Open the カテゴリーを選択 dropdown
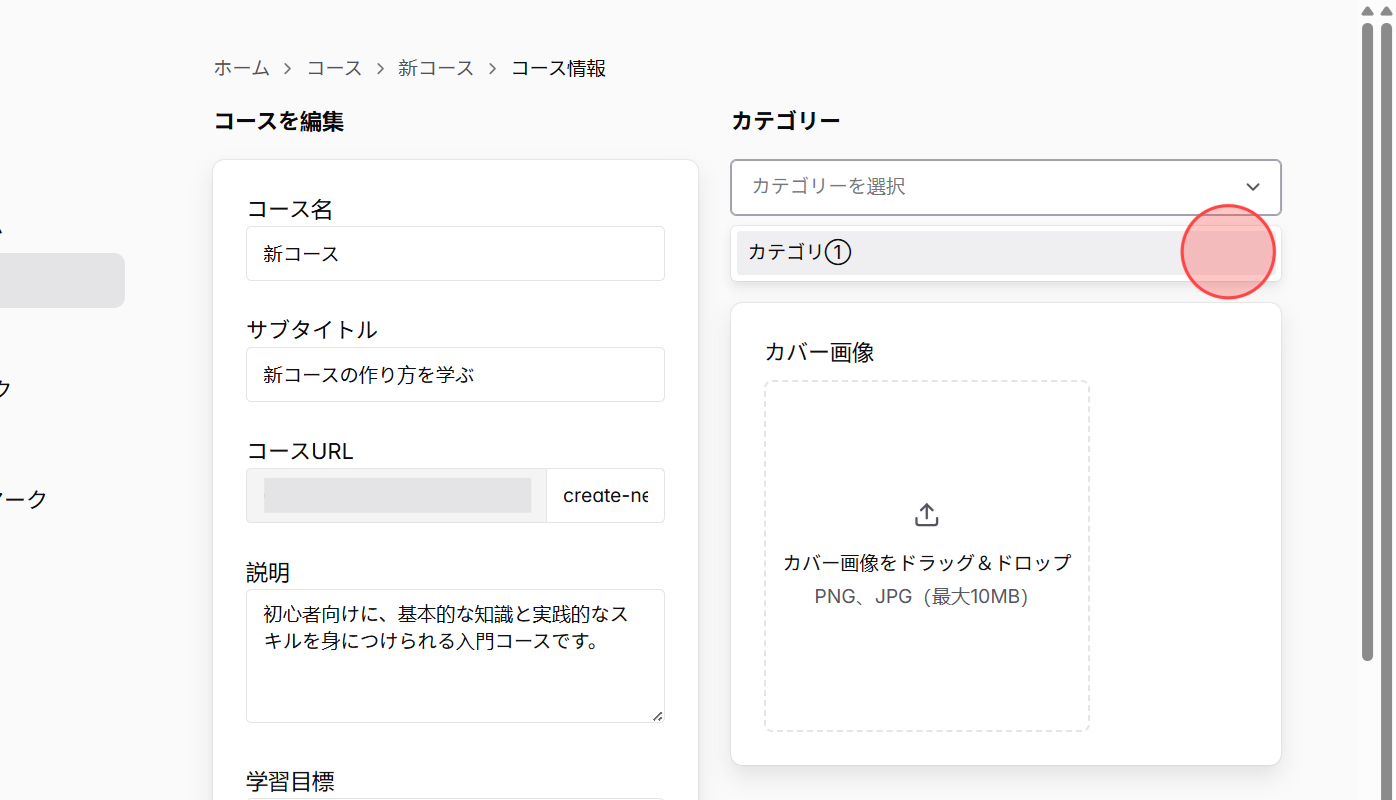This screenshot has width=1396, height=800. (x=1005, y=187)
